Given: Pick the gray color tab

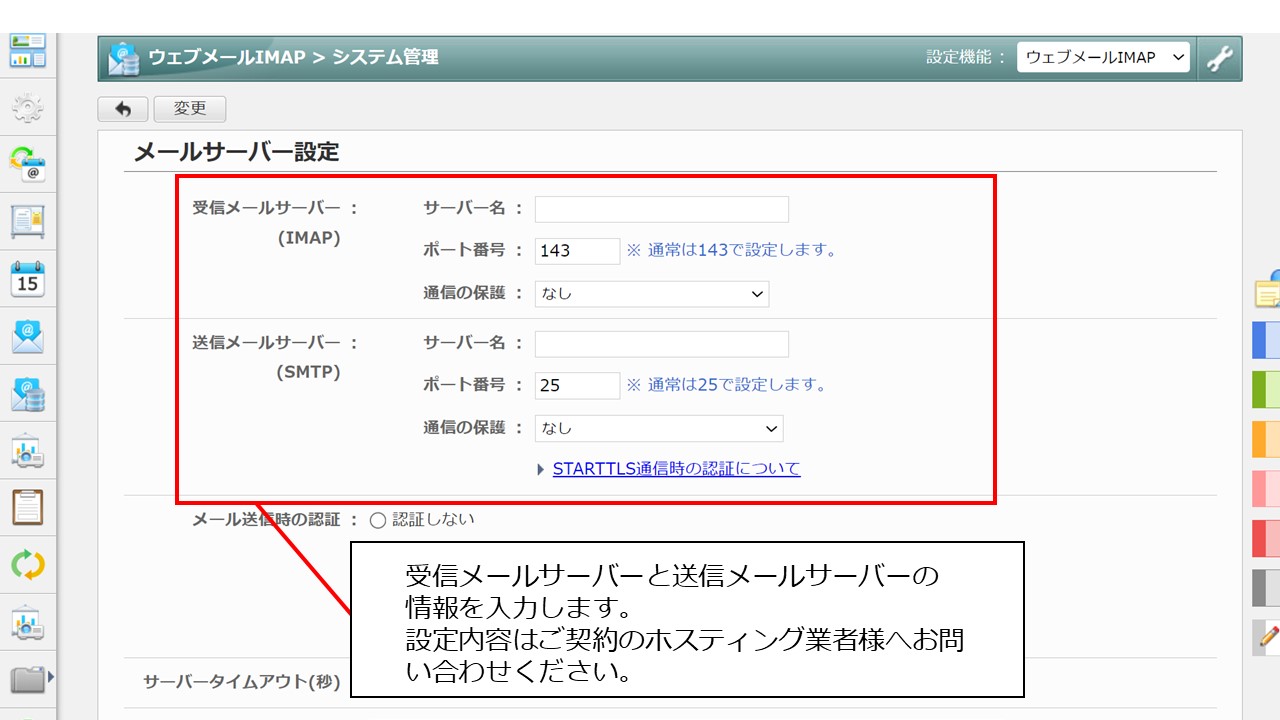Looking at the screenshot, I should point(1266,588).
